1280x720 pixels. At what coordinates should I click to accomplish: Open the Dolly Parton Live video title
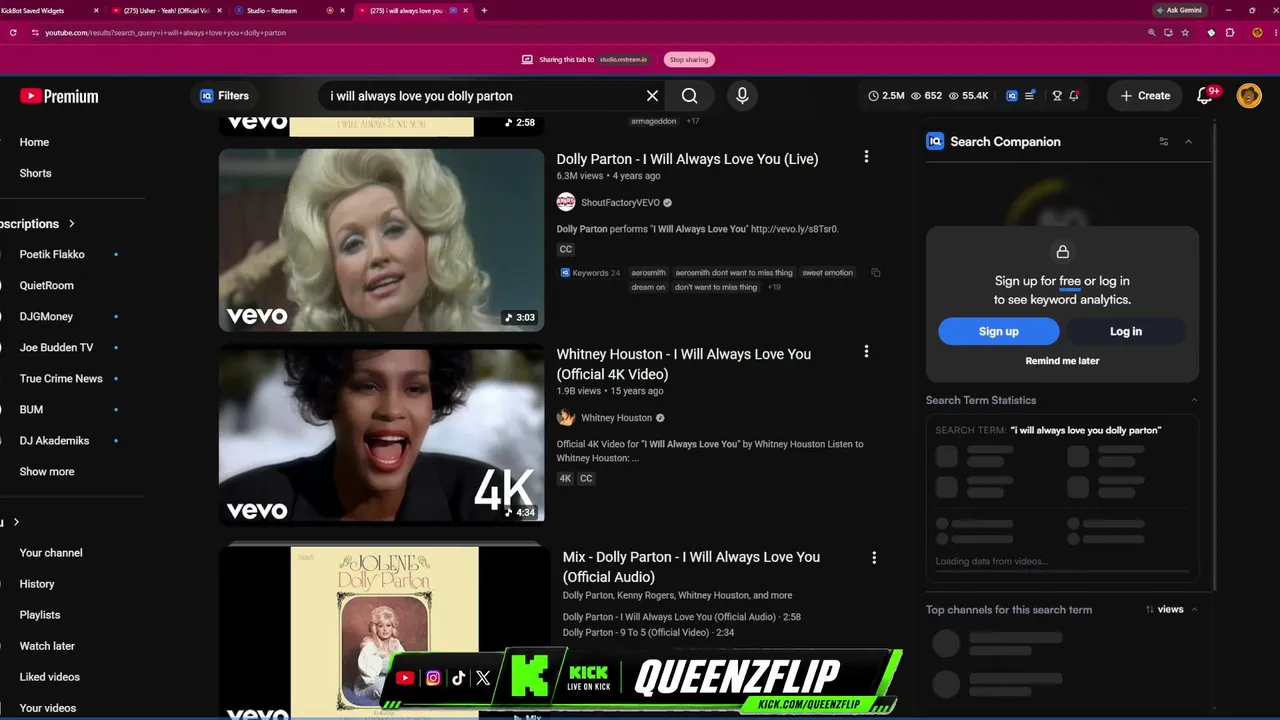[x=687, y=159]
